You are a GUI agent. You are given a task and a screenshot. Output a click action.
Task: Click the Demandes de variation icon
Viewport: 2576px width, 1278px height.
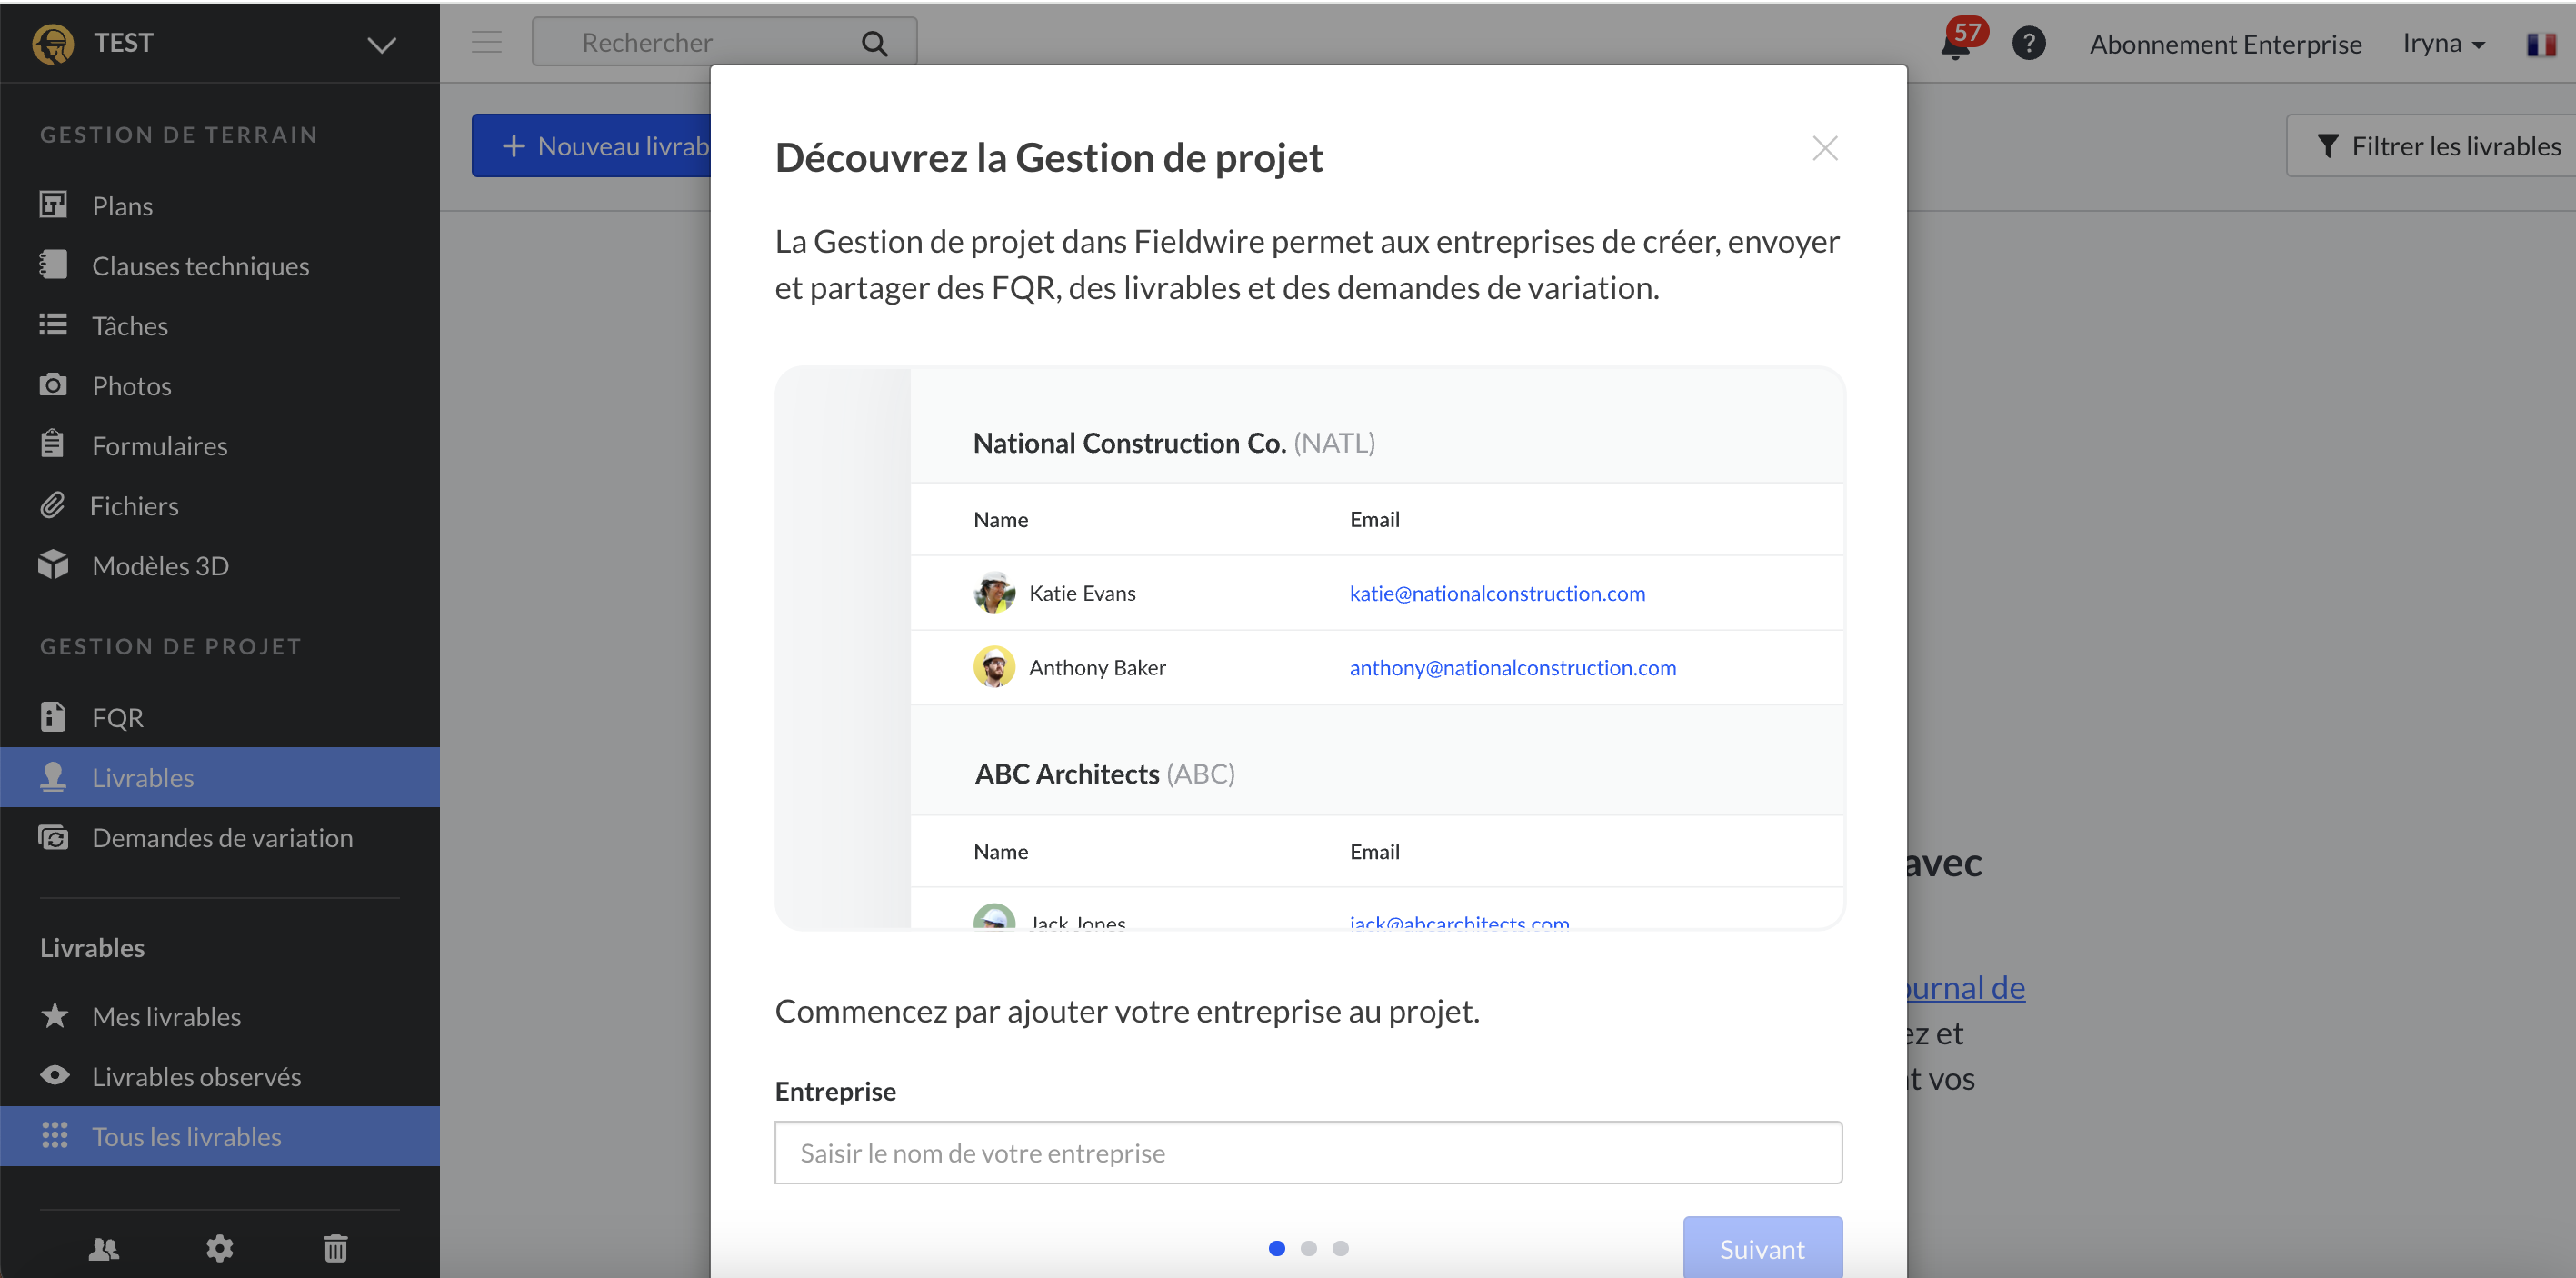coord(53,837)
